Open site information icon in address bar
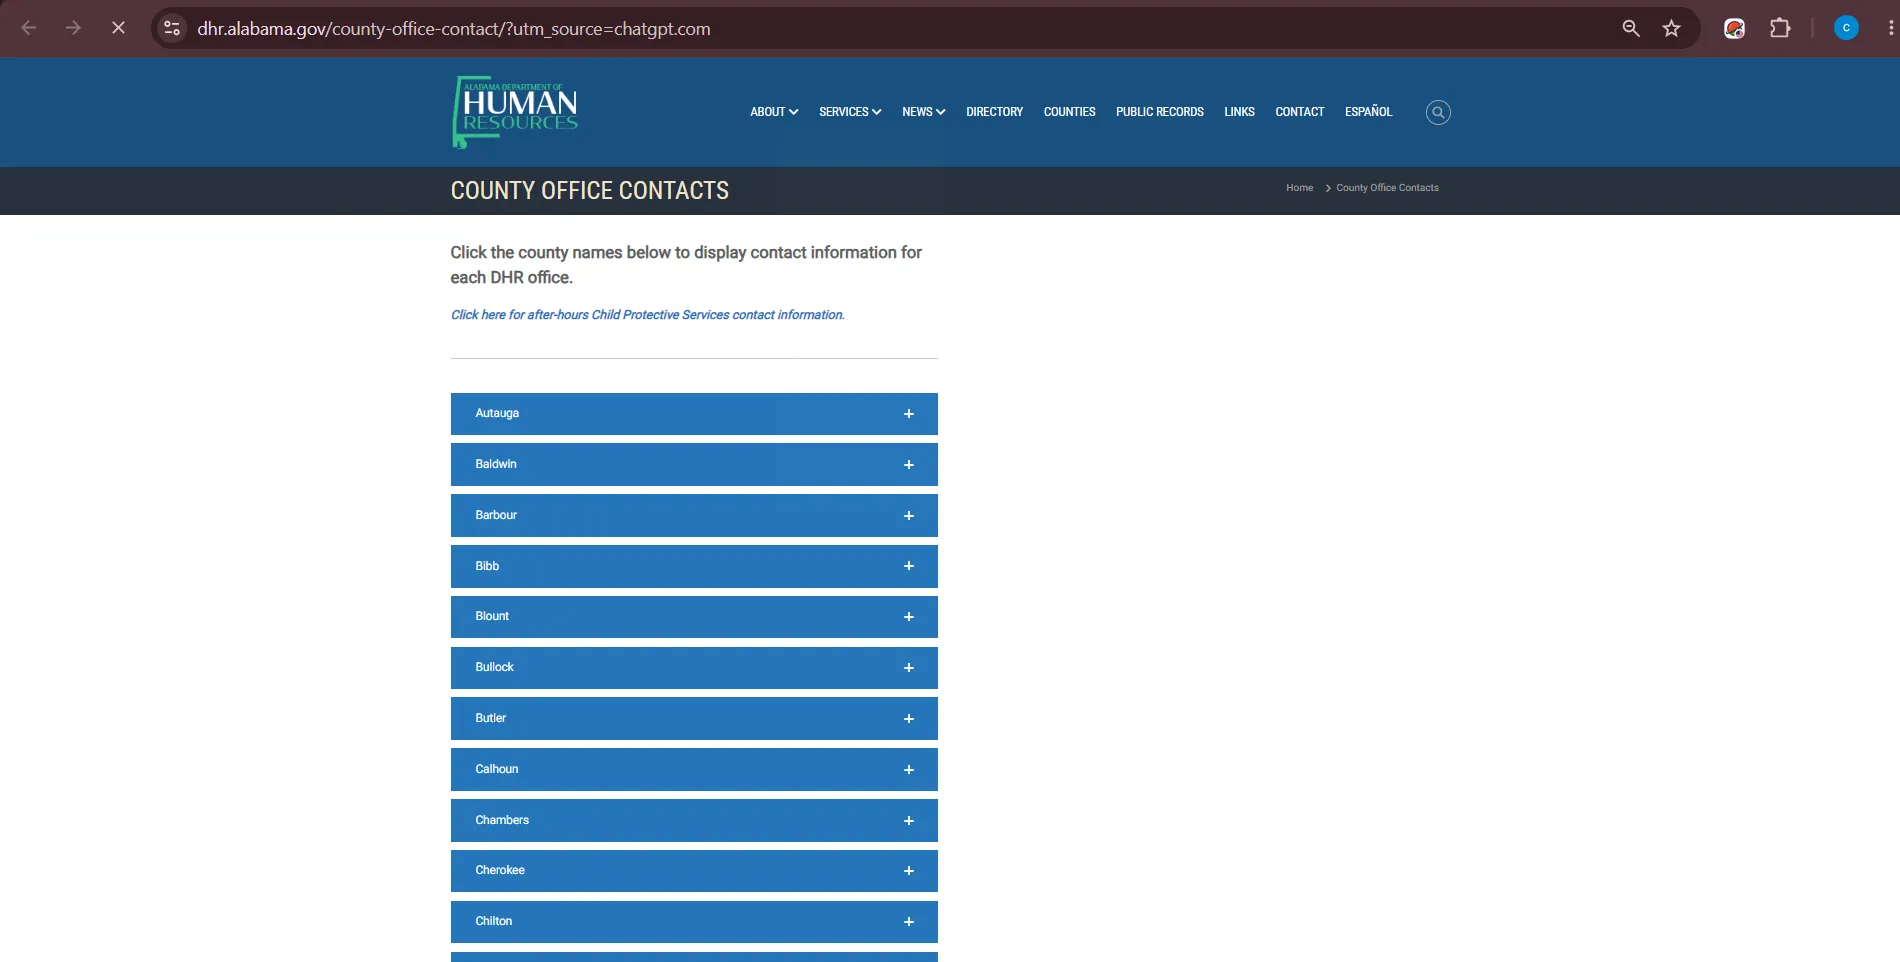The width and height of the screenshot is (1900, 962). click(172, 28)
